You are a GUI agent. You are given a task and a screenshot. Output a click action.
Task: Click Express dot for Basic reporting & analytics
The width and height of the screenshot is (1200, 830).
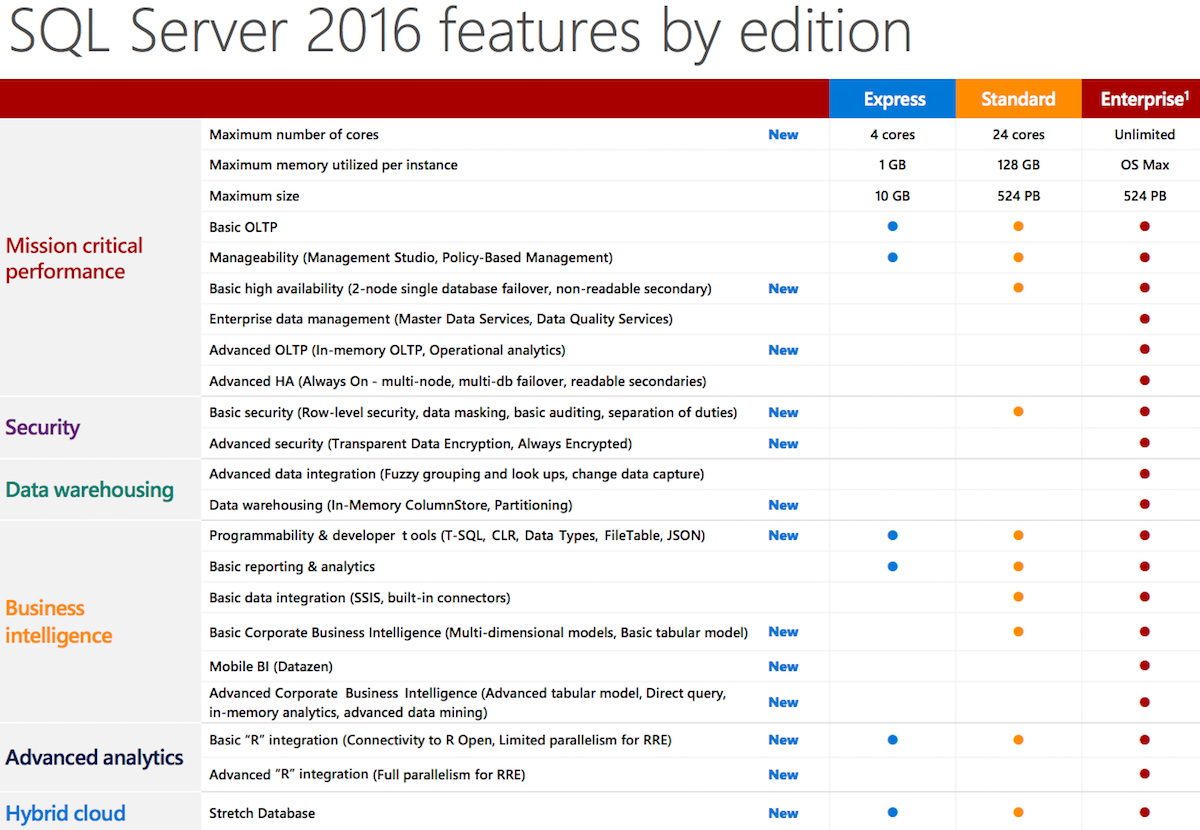coord(893,566)
